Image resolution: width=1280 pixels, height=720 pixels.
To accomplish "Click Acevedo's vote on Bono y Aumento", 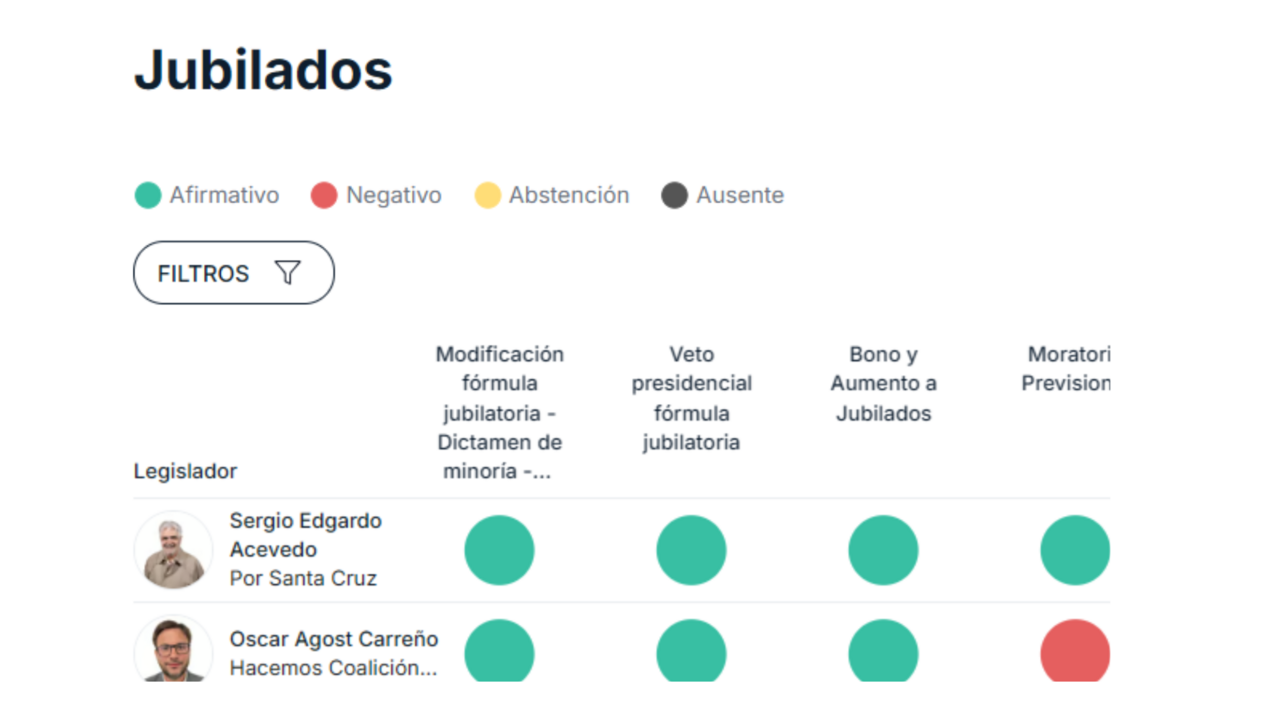I will coord(883,550).
